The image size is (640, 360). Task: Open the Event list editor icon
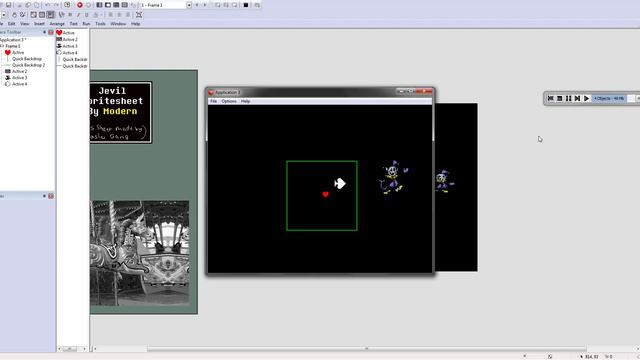point(125,5)
